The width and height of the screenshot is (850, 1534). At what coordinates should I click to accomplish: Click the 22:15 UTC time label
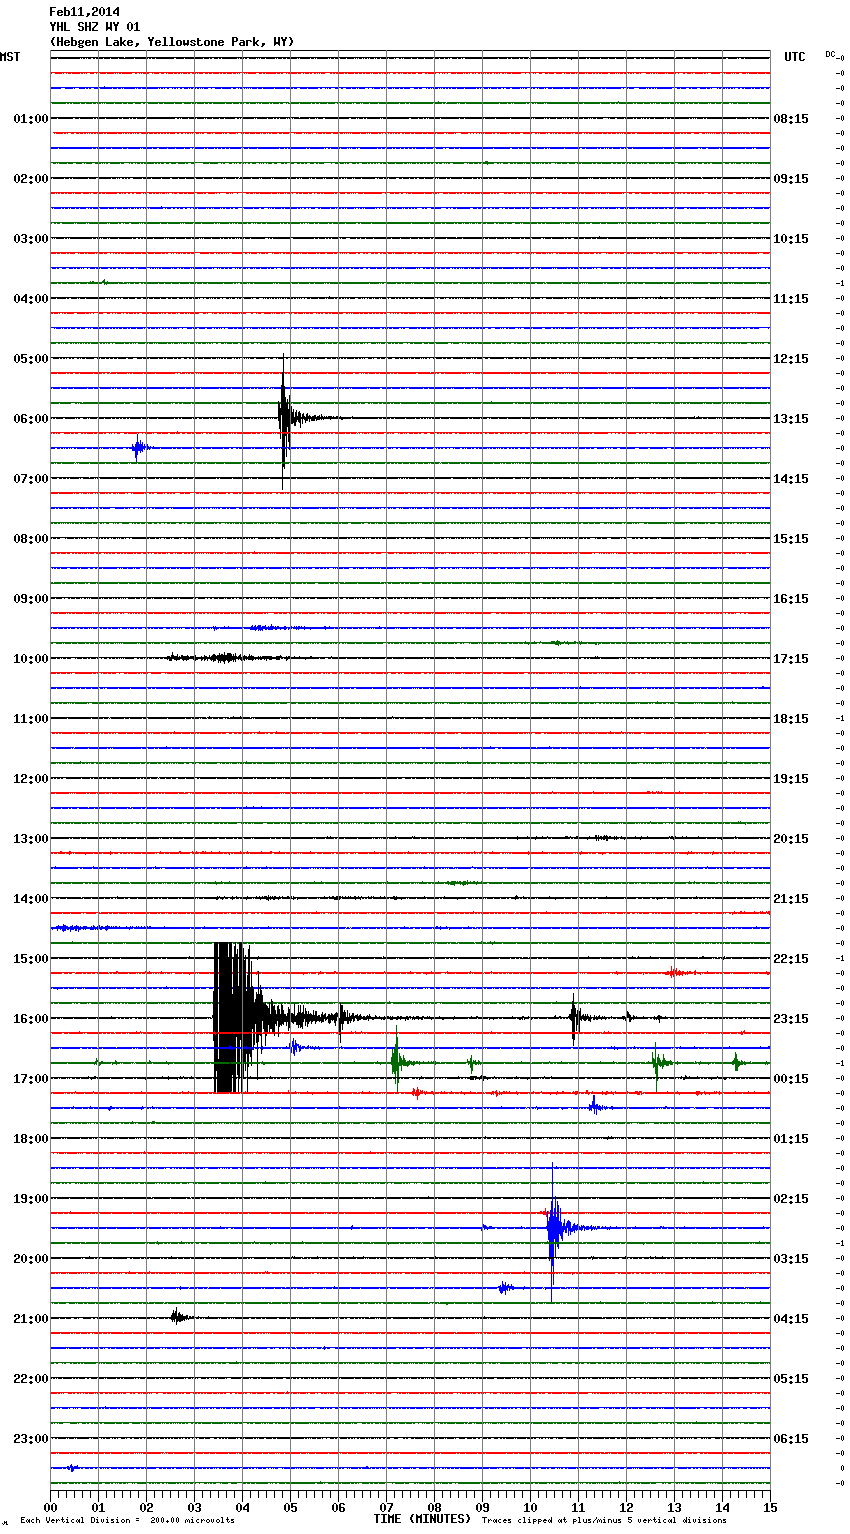791,959
